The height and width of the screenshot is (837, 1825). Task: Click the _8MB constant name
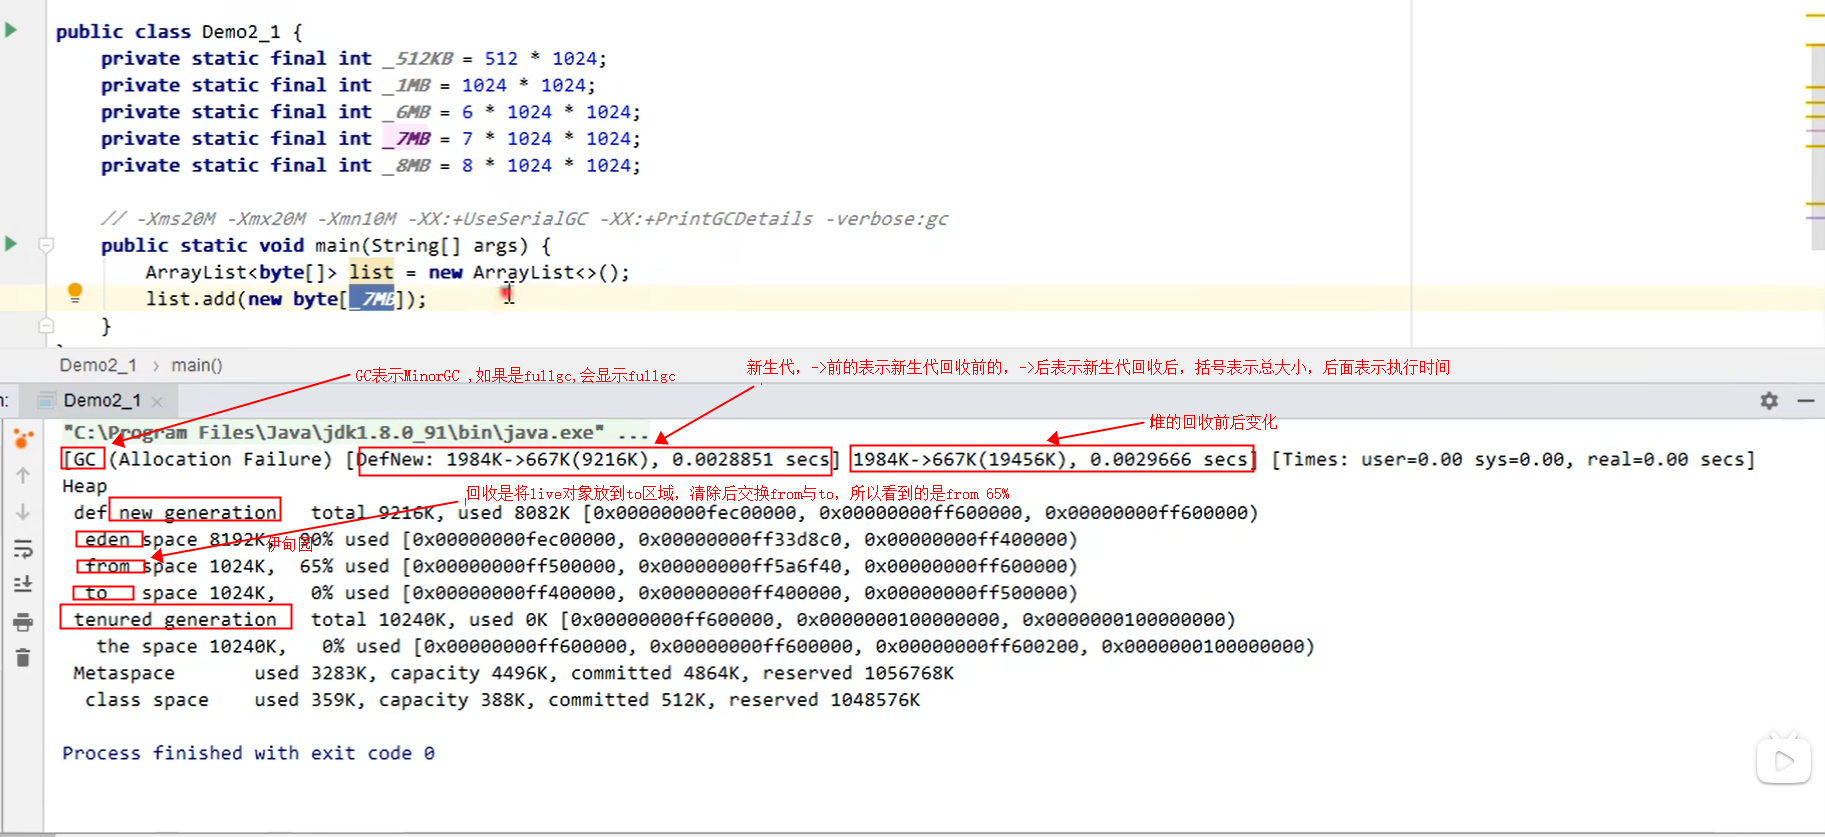tap(407, 165)
